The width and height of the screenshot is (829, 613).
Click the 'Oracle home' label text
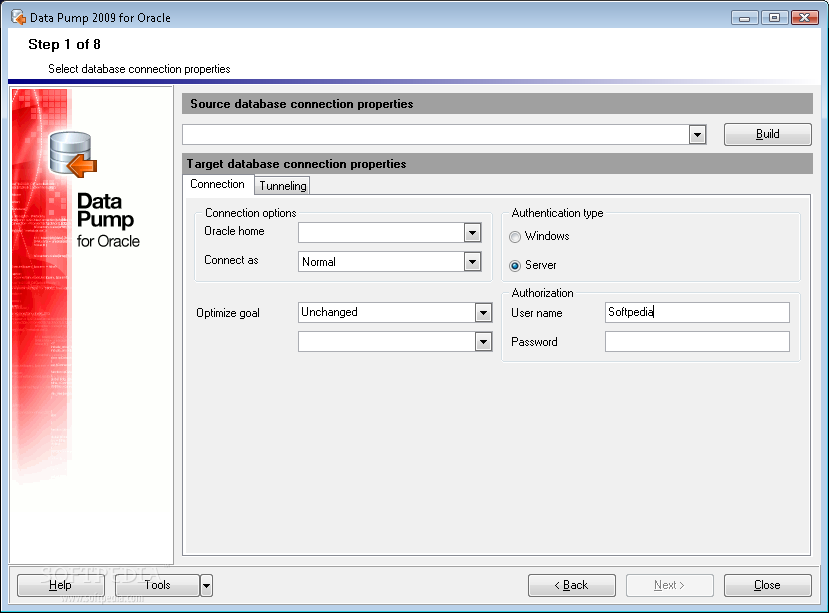(234, 231)
